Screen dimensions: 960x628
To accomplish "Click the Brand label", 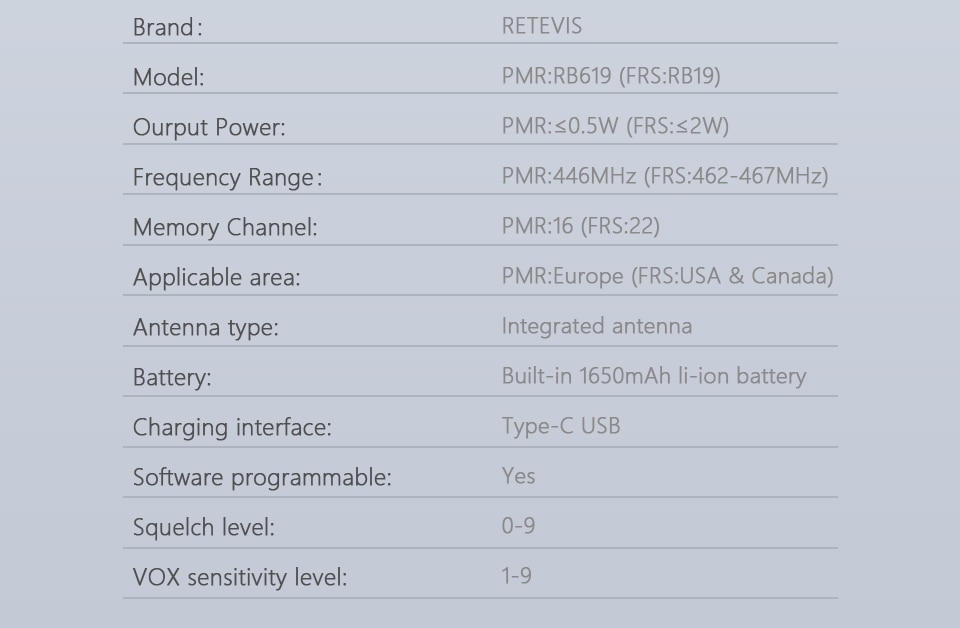I will (168, 28).
